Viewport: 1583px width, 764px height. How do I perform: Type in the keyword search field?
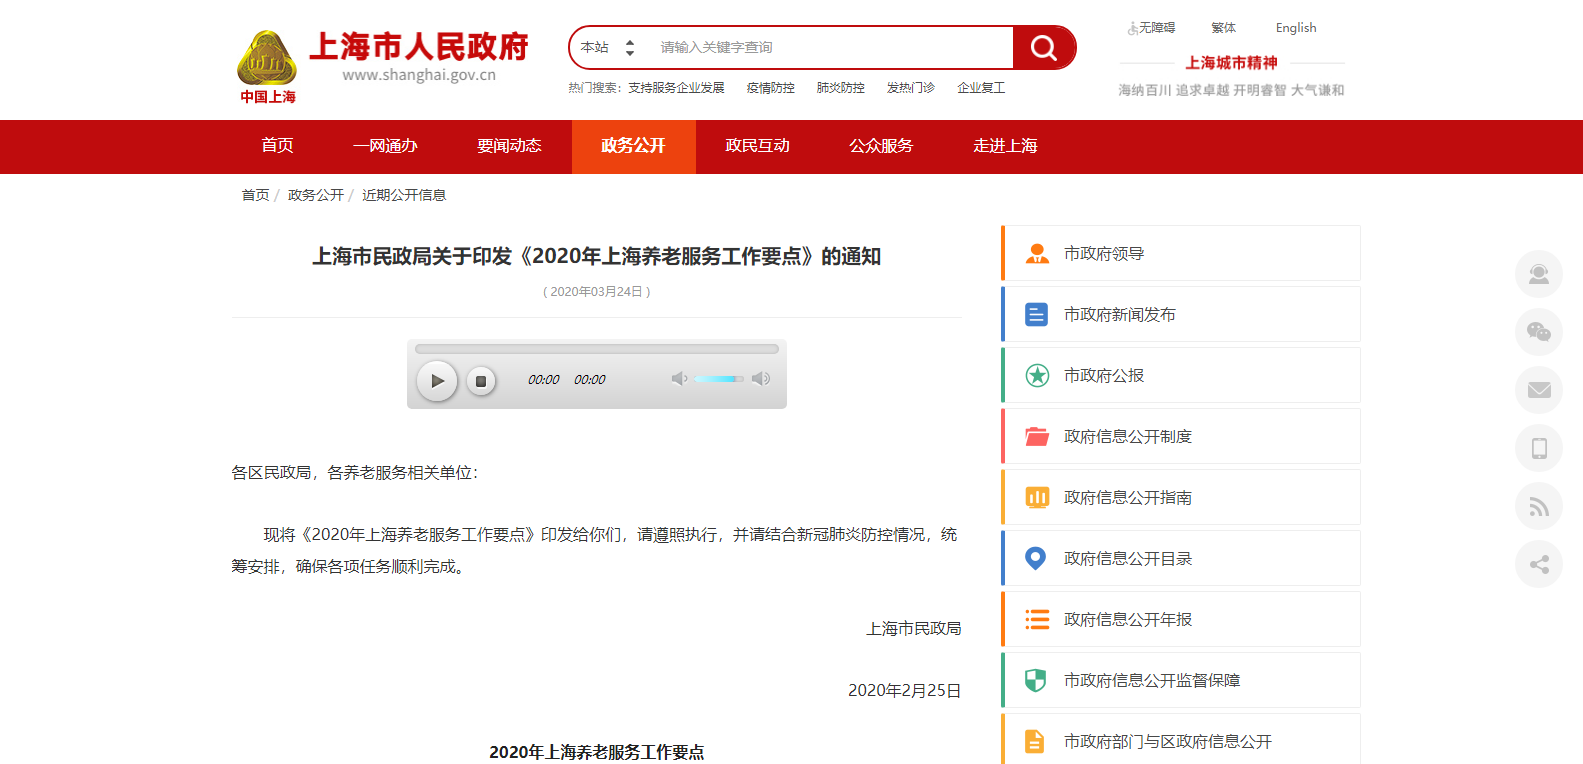click(830, 48)
